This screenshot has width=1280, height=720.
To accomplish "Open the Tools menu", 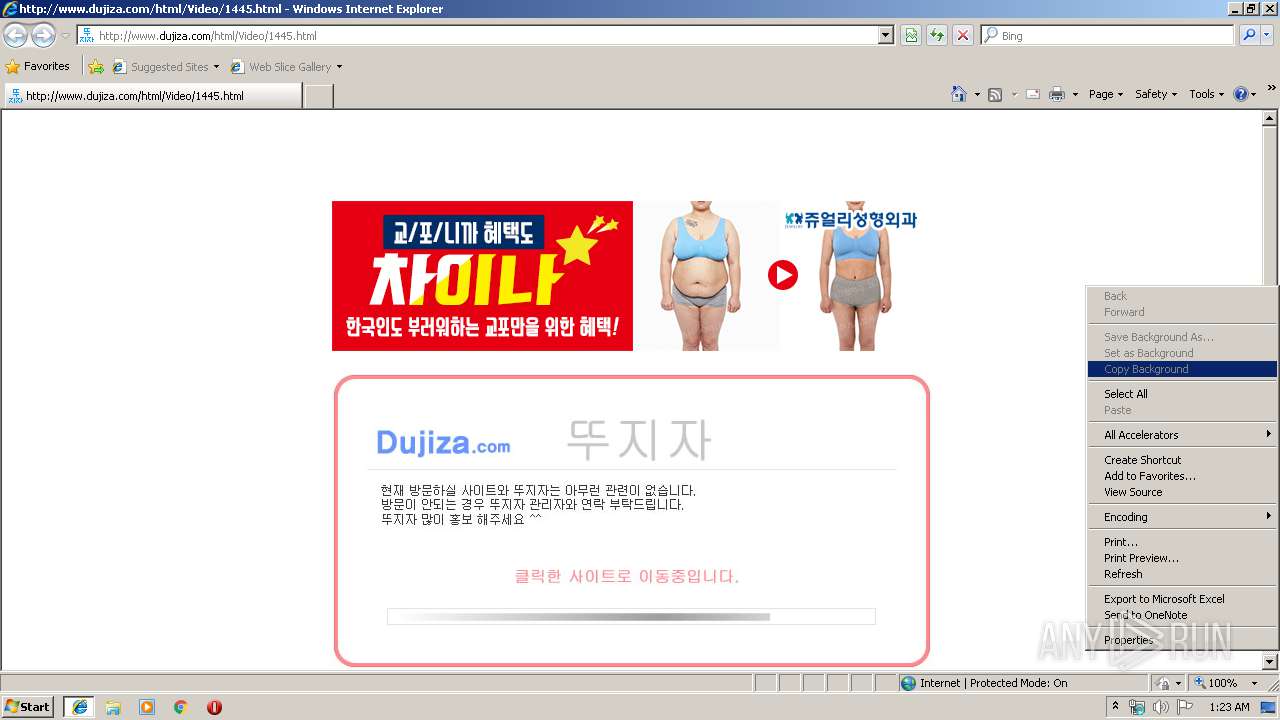I will [x=1207, y=94].
